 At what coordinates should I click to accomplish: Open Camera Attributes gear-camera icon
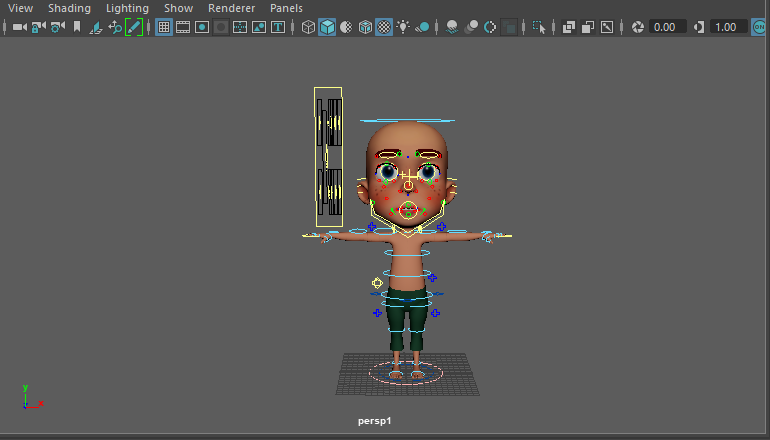point(57,27)
